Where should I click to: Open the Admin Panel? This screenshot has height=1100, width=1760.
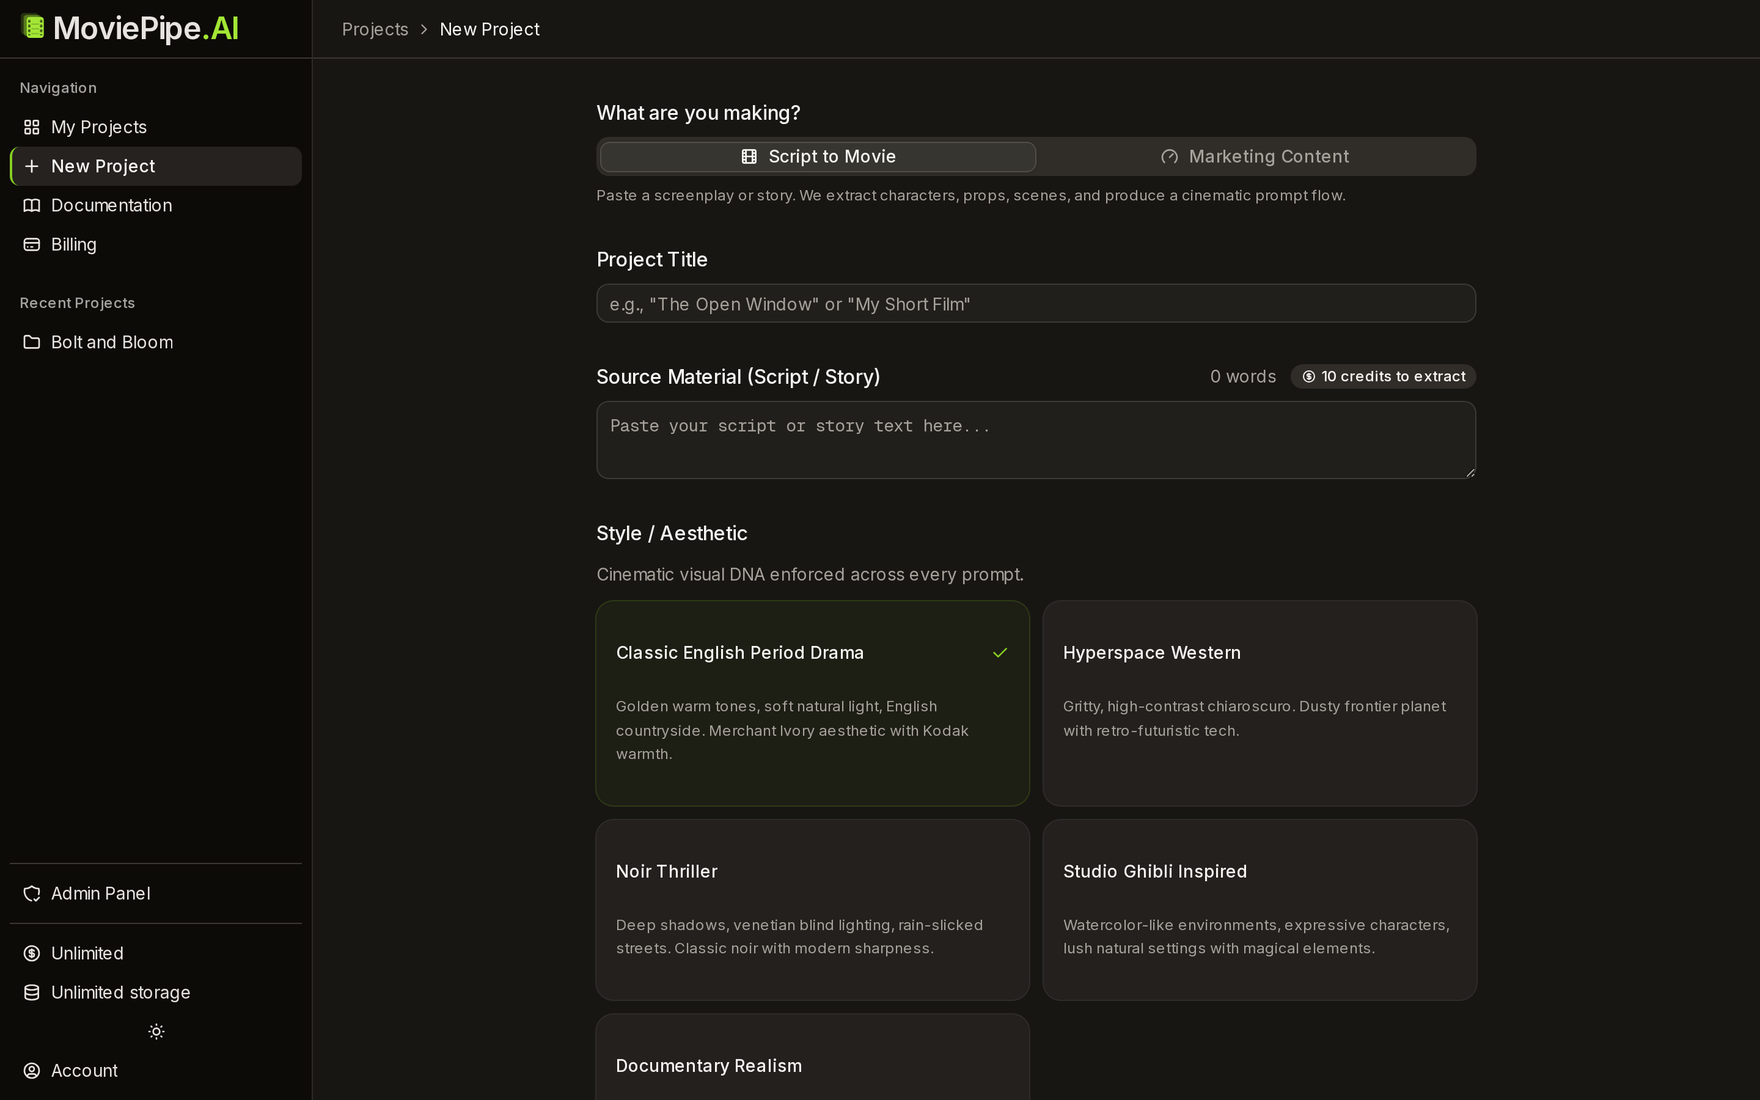pyautogui.click(x=155, y=893)
